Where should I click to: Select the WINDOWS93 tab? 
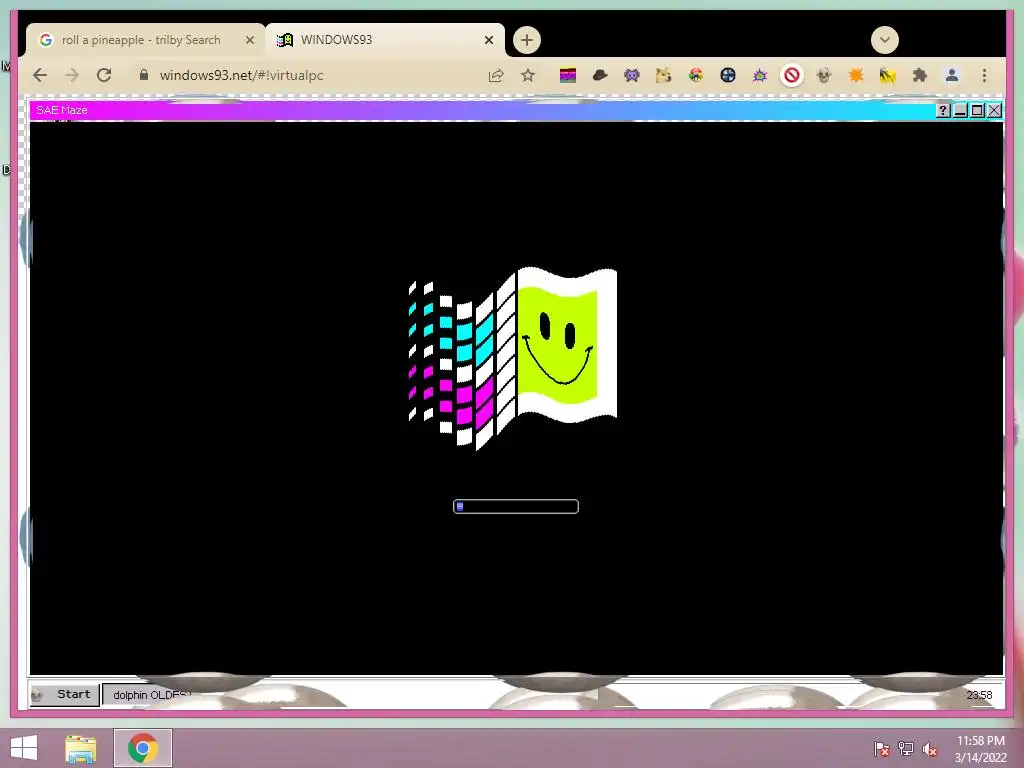385,40
